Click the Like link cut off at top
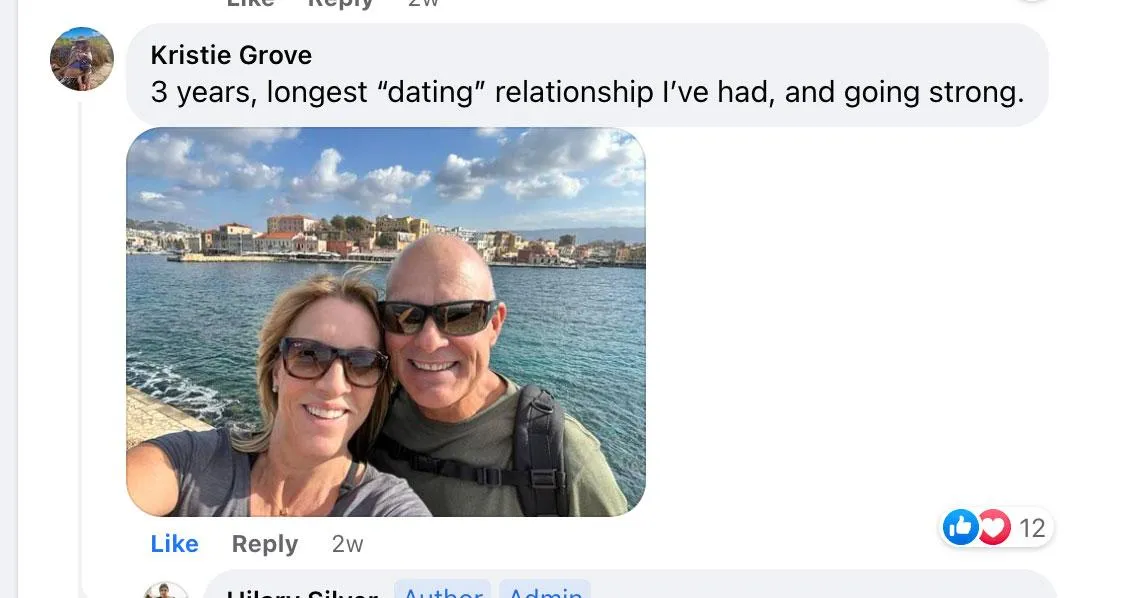The width and height of the screenshot is (1122, 598). (x=250, y=4)
